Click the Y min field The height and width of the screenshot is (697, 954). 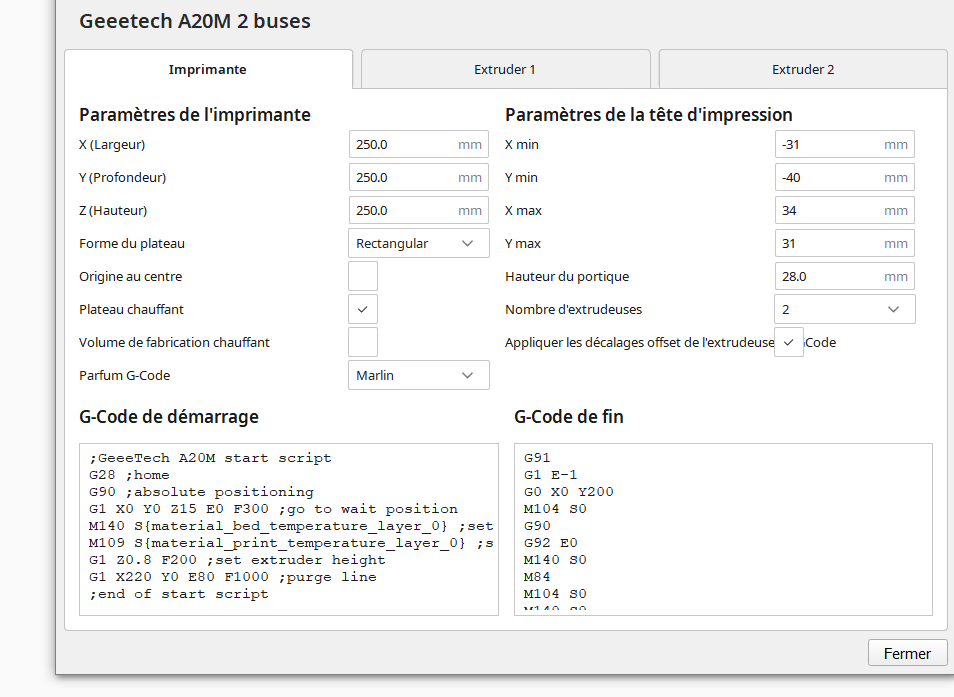click(844, 177)
